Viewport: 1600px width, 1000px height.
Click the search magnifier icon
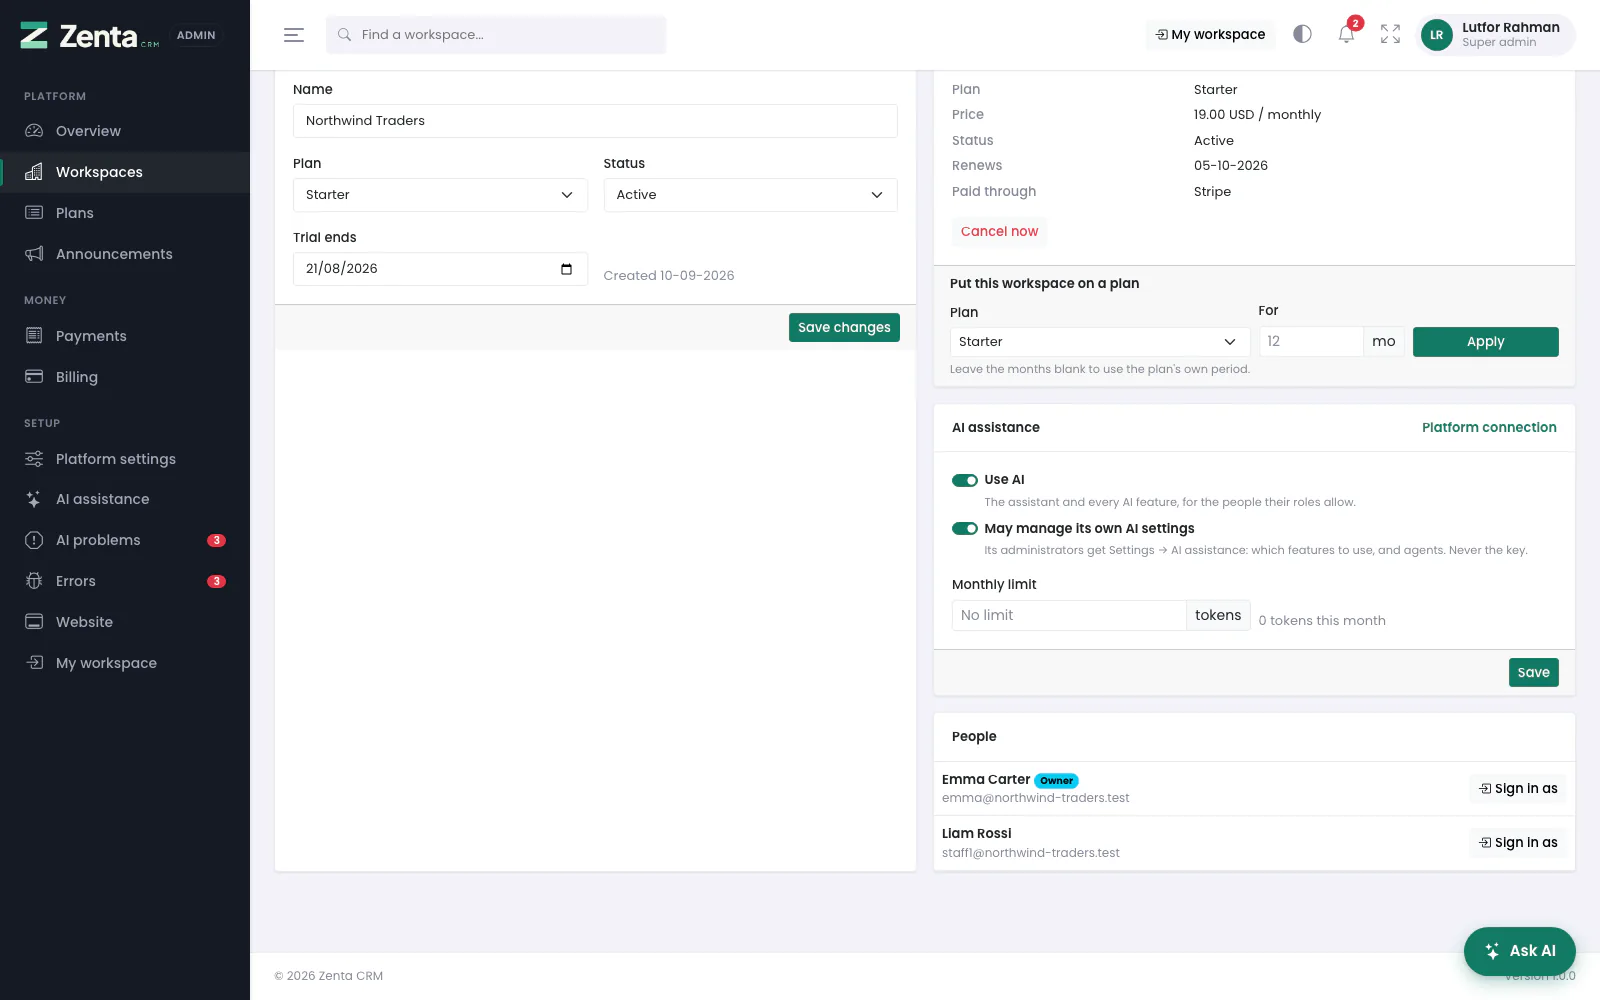[344, 35]
